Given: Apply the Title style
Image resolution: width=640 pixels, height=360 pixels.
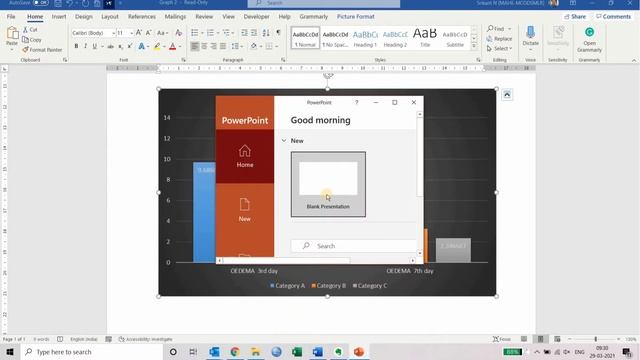Looking at the screenshot, I should (425, 38).
